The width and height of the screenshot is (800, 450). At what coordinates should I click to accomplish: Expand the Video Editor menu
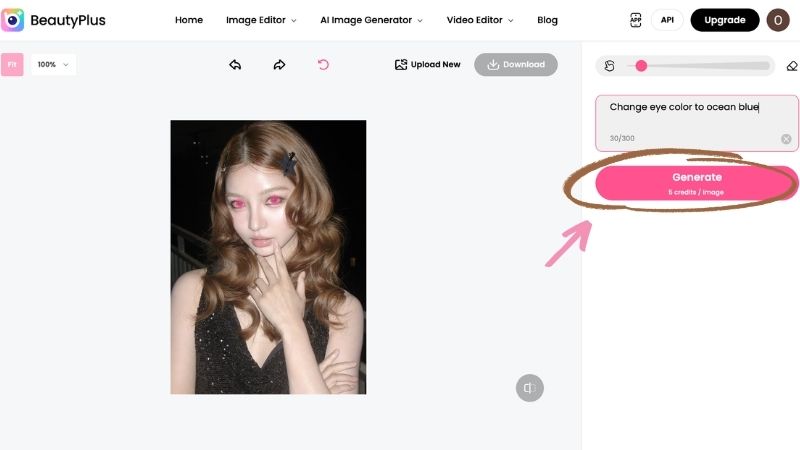tap(480, 20)
